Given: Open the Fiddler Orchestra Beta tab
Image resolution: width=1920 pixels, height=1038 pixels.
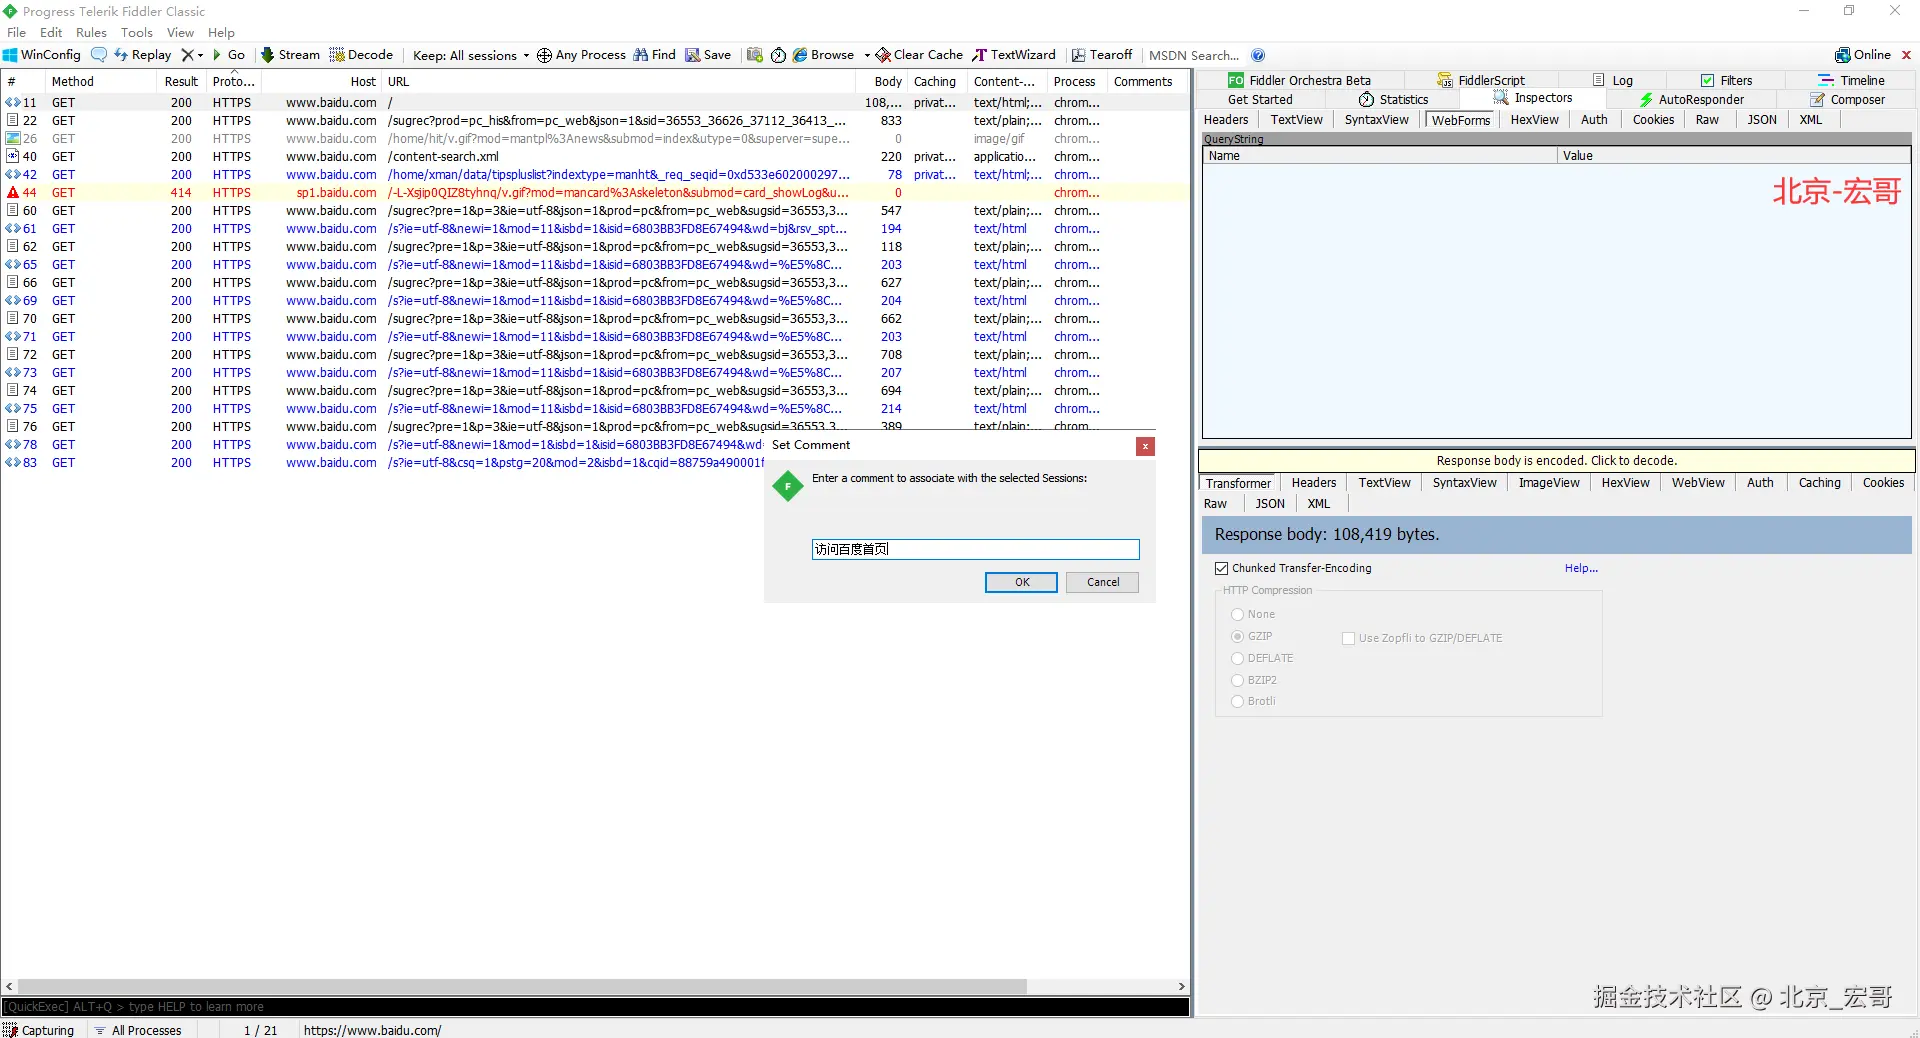Looking at the screenshot, I should pyautogui.click(x=1300, y=80).
